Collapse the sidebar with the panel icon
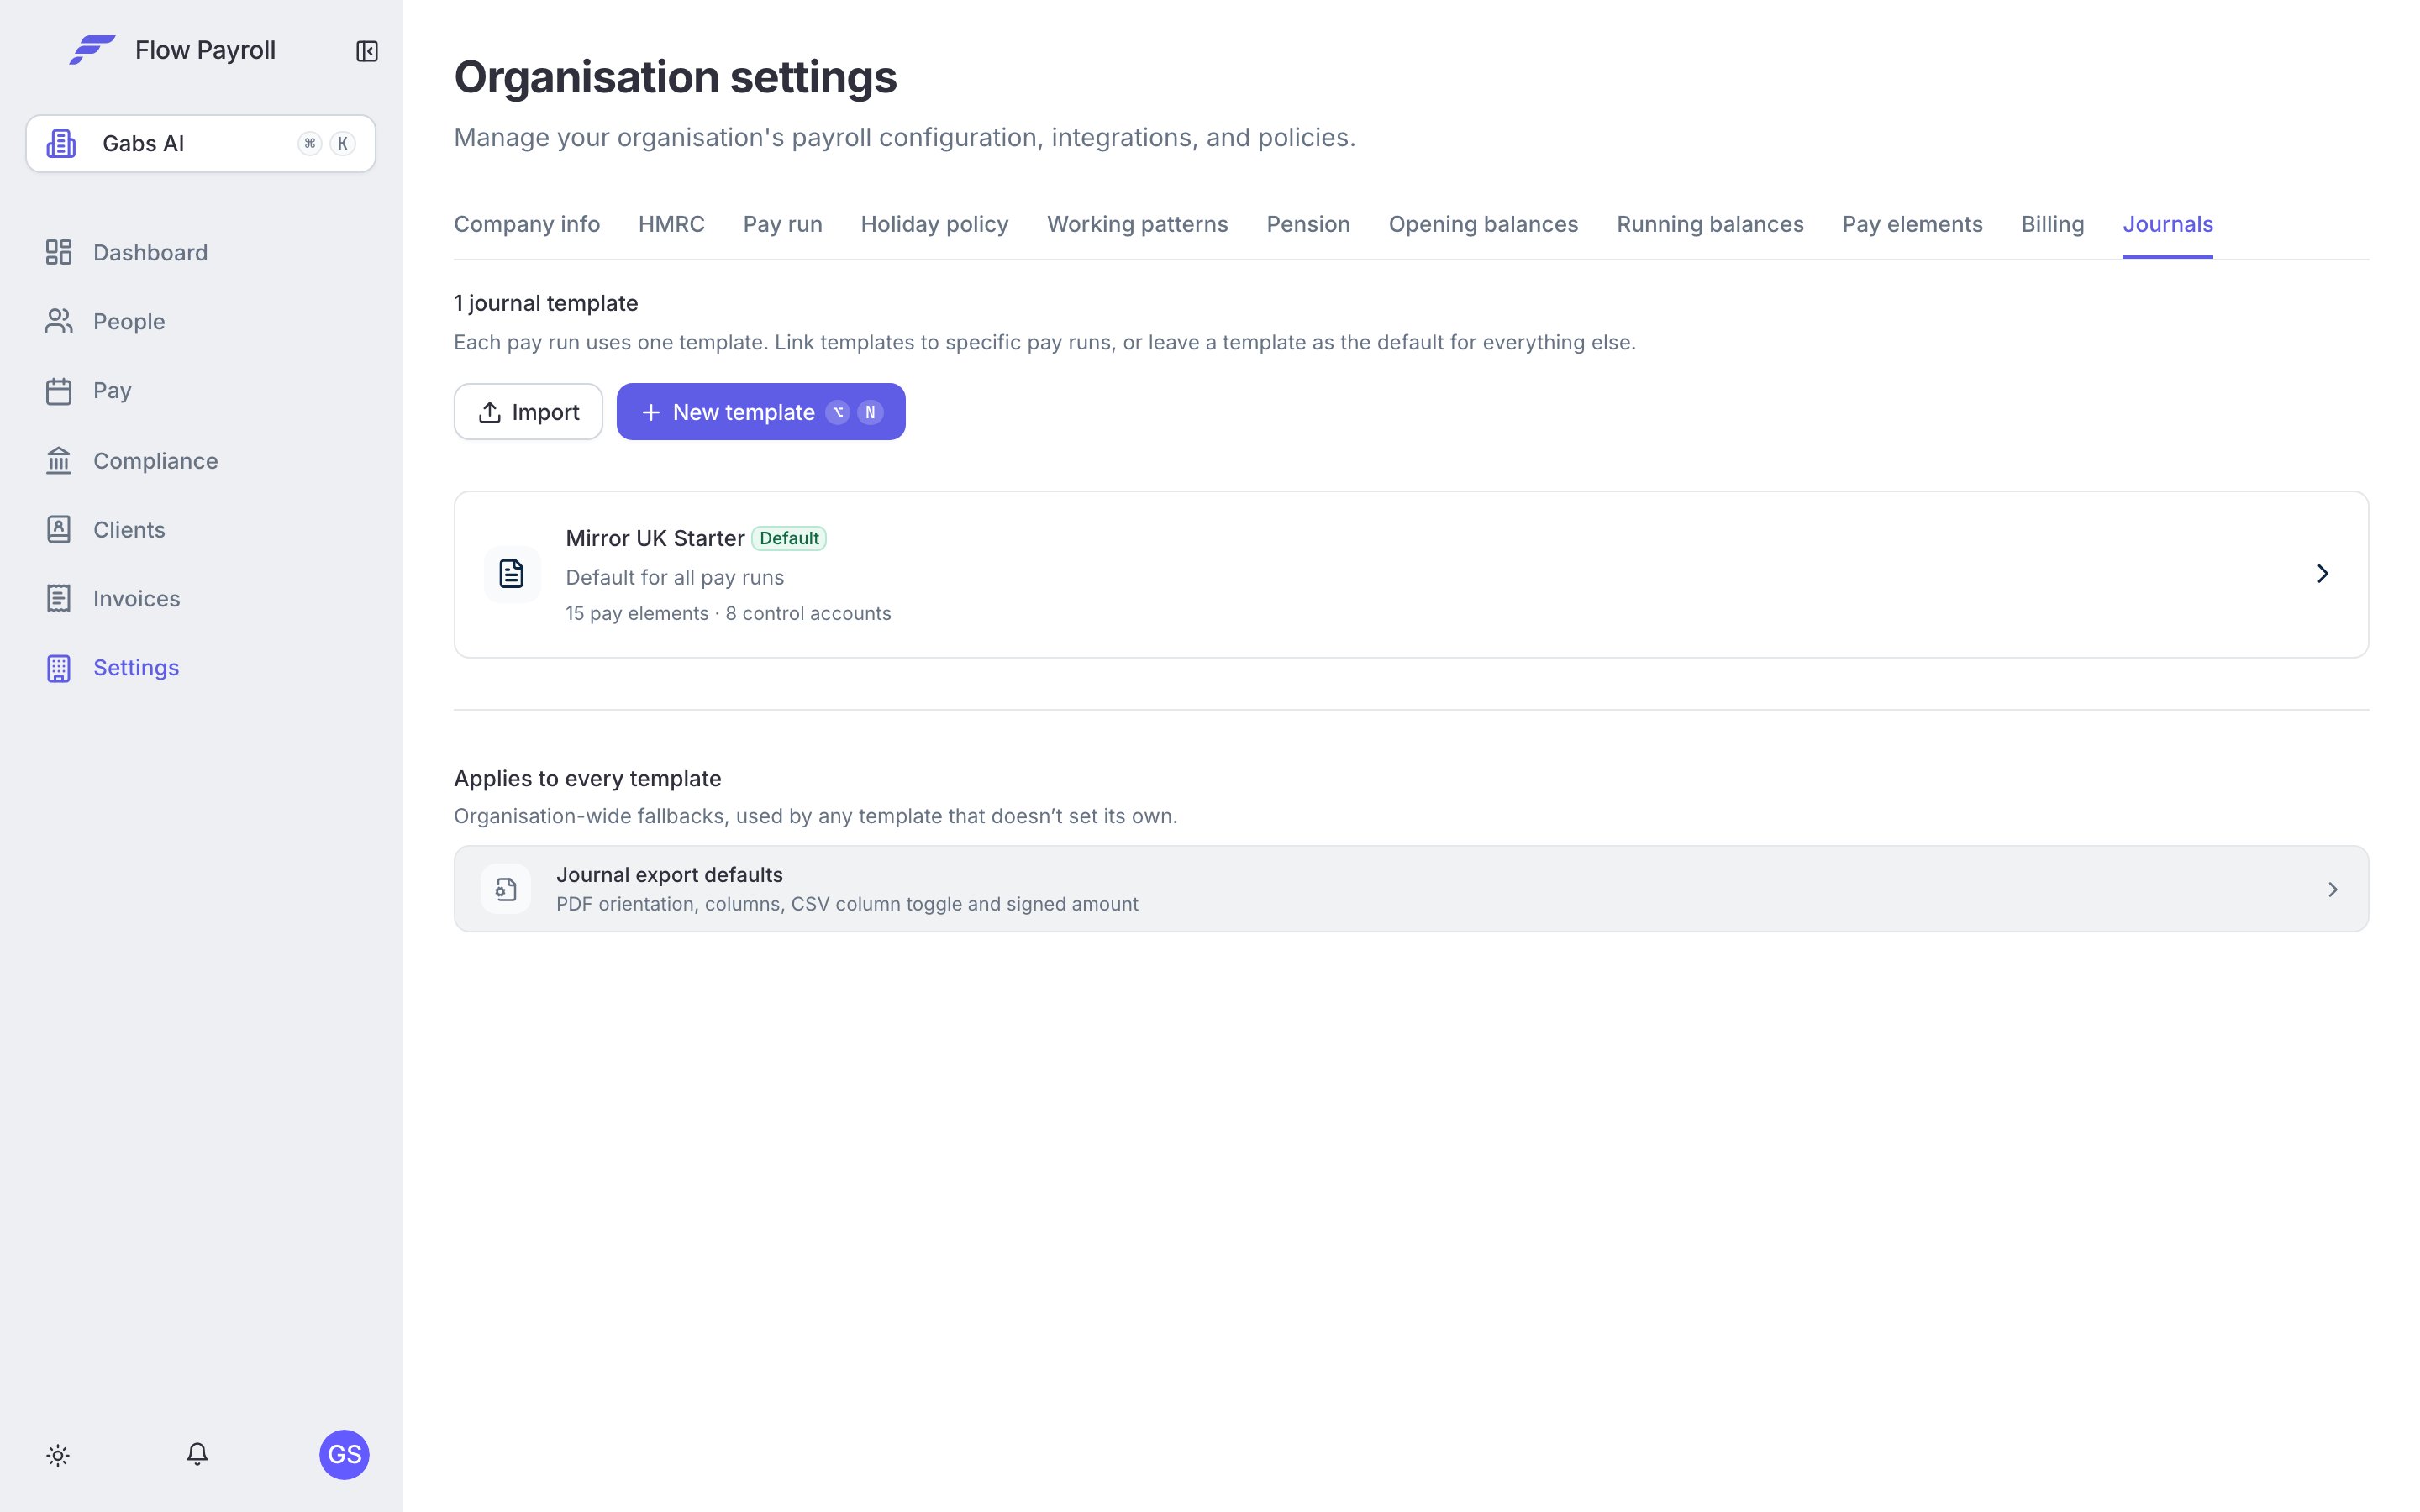Image resolution: width=2420 pixels, height=1512 pixels. [367, 51]
